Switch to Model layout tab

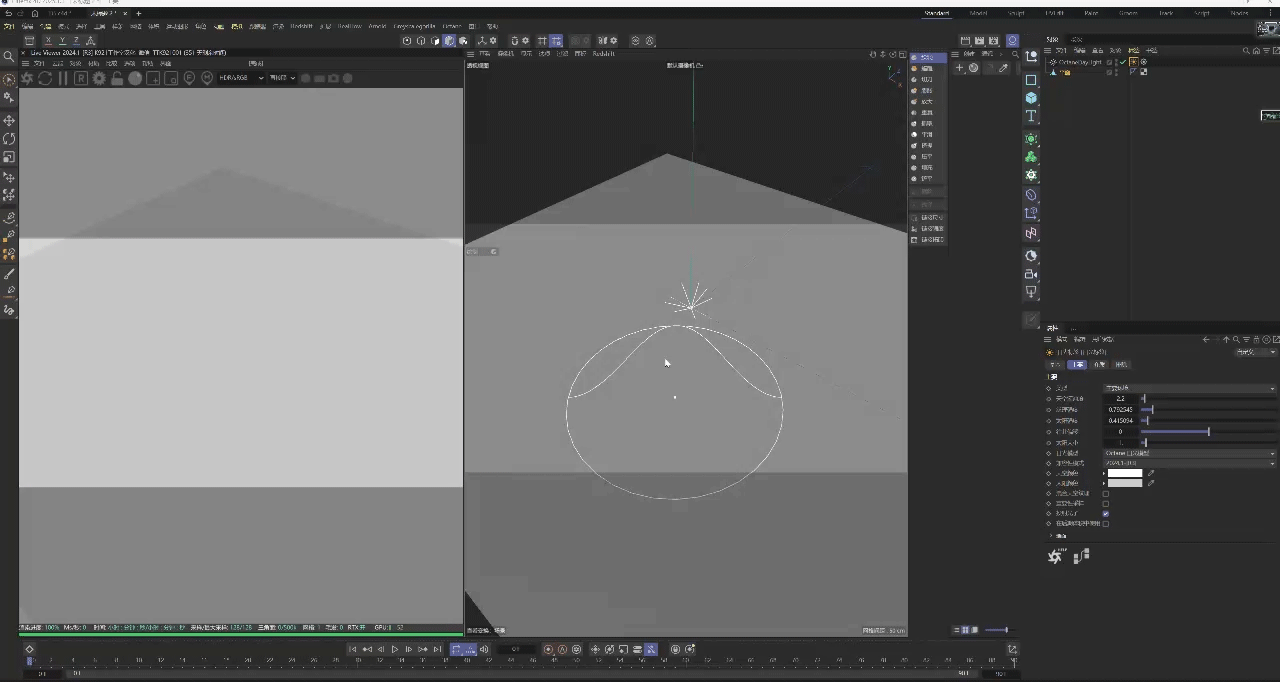(x=978, y=14)
